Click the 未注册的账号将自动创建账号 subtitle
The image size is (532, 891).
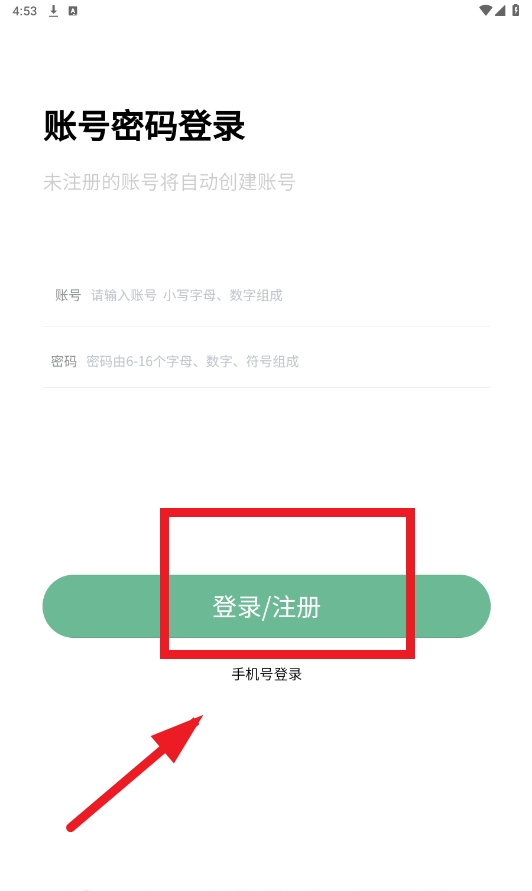pos(169,182)
